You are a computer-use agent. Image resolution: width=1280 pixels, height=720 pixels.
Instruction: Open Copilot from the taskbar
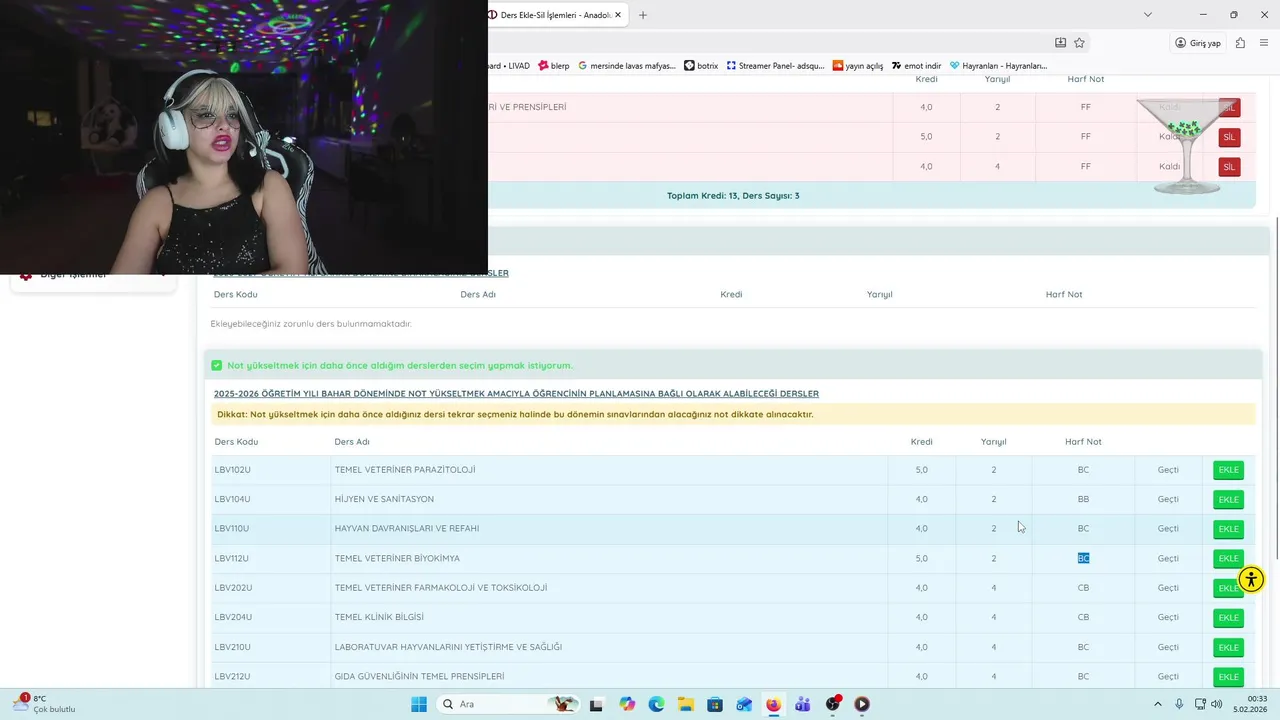(627, 704)
